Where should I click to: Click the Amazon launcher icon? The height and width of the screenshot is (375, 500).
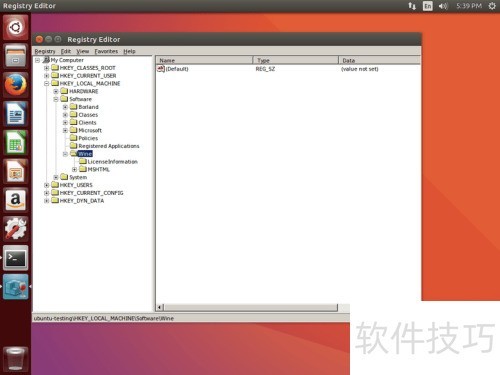pos(15,200)
